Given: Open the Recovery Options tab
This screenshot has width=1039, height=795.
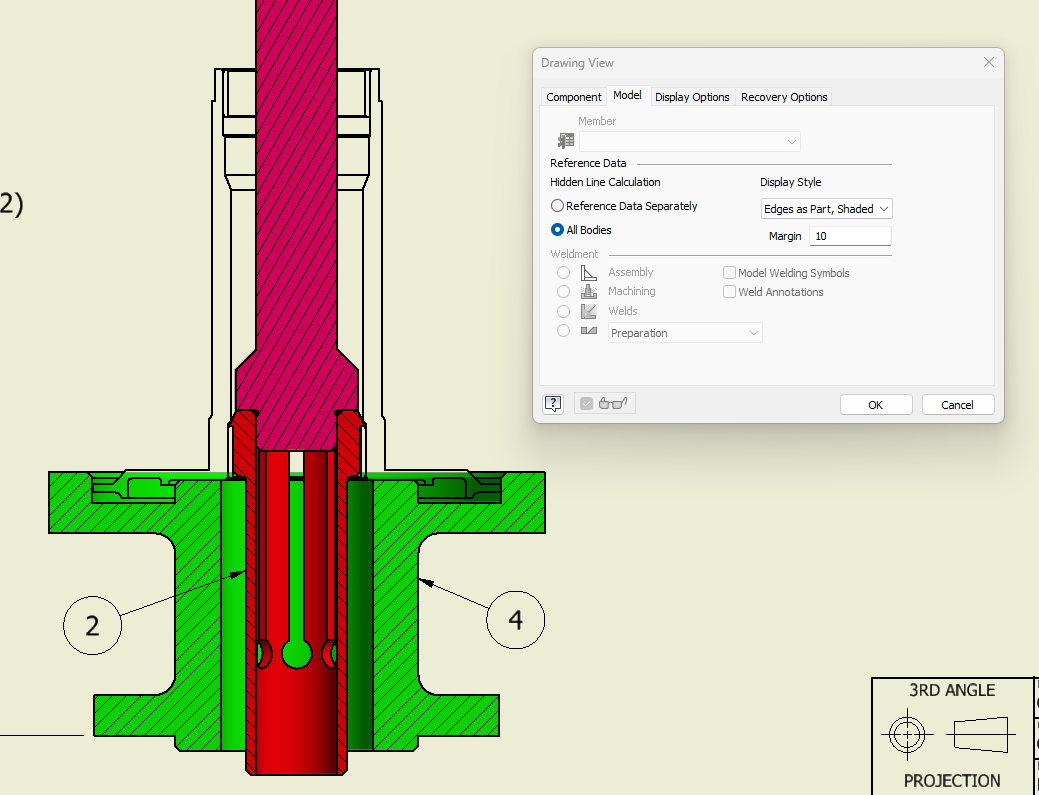Looking at the screenshot, I should click(784, 97).
